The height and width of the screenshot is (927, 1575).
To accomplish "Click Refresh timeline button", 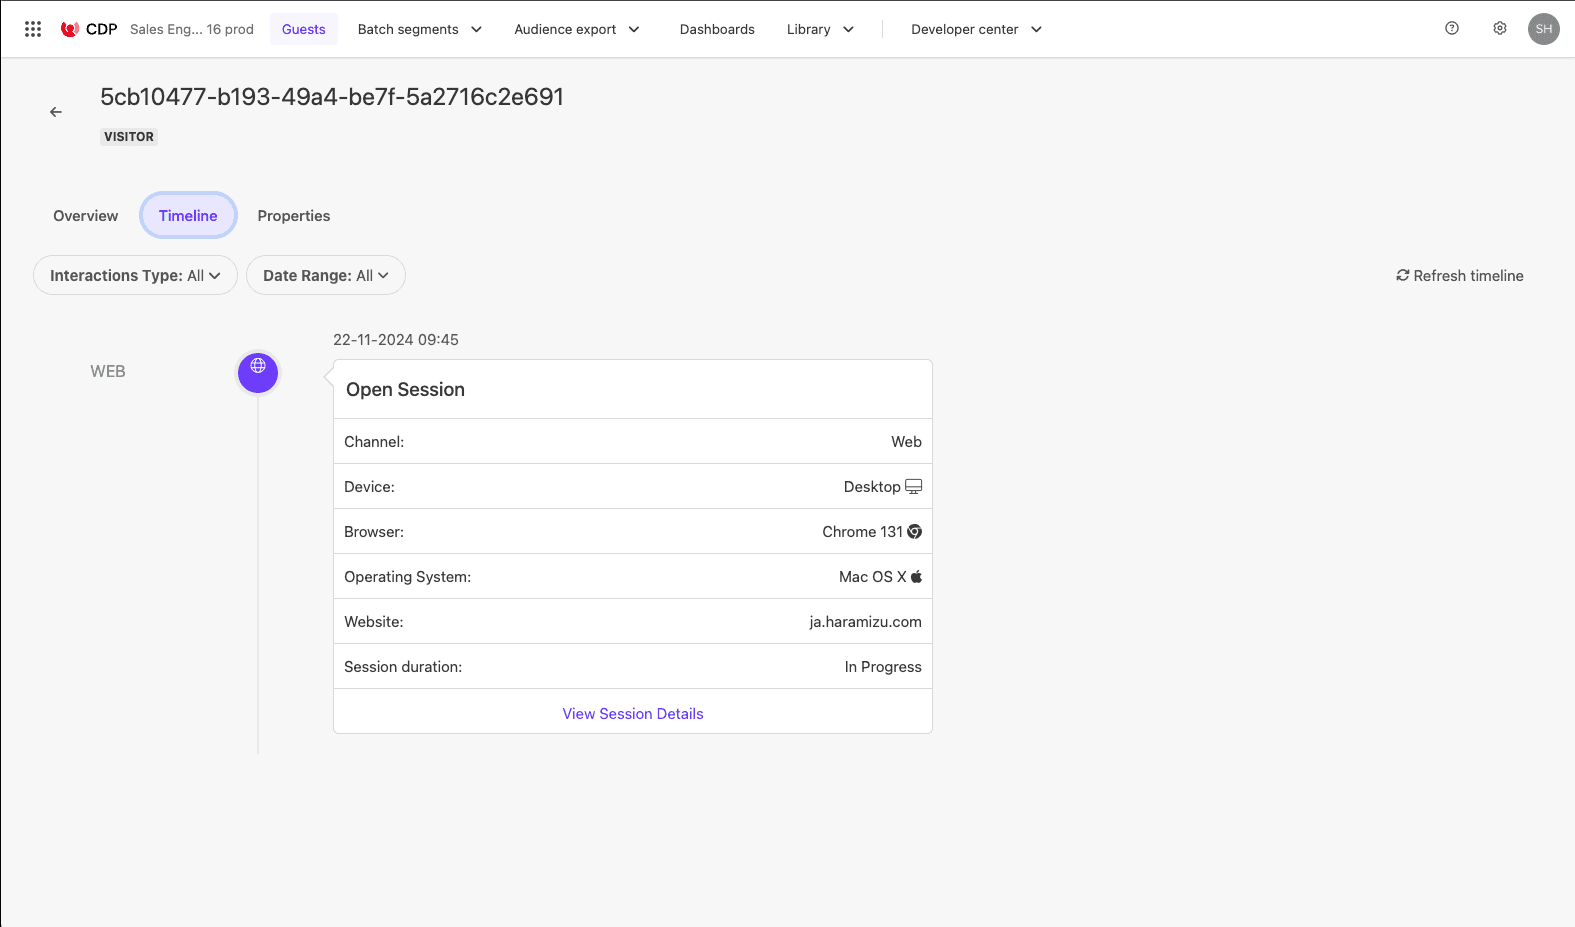I will pos(1460,276).
